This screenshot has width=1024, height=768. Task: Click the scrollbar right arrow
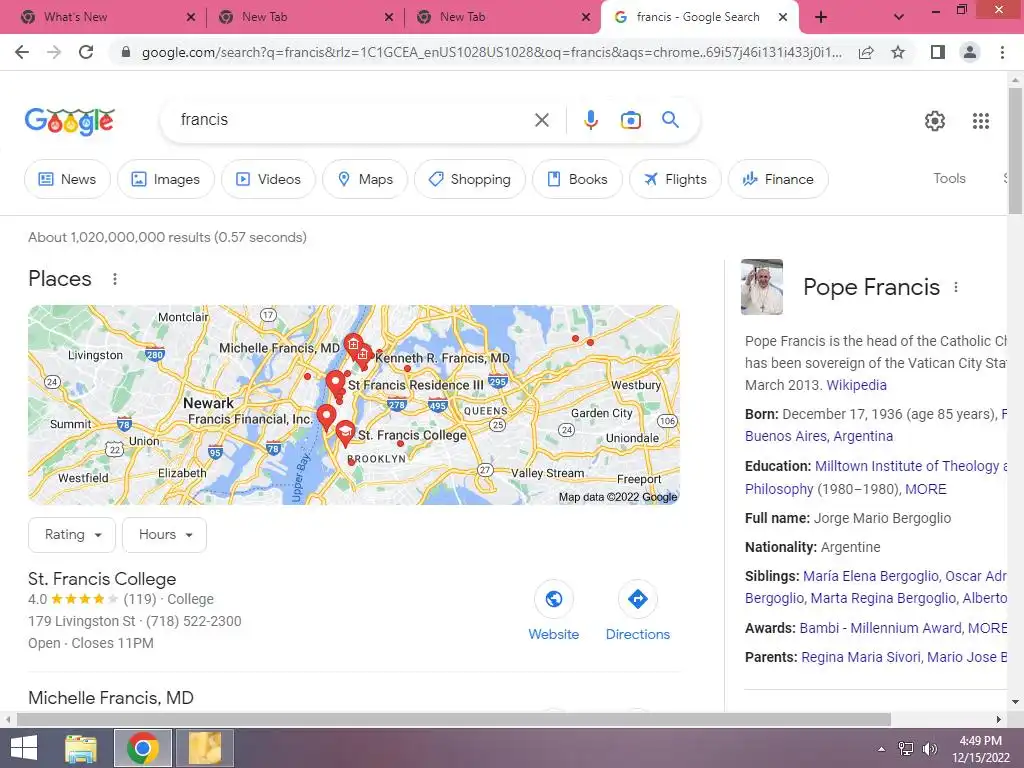999,719
